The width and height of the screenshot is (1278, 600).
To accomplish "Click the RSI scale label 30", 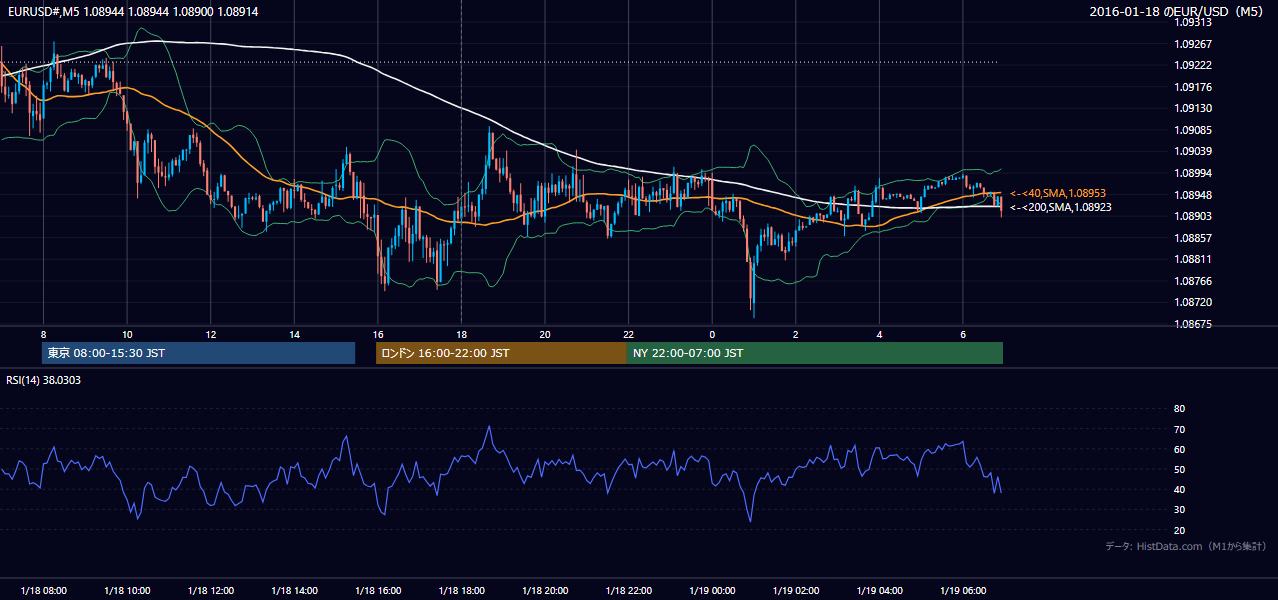I will [x=1179, y=510].
